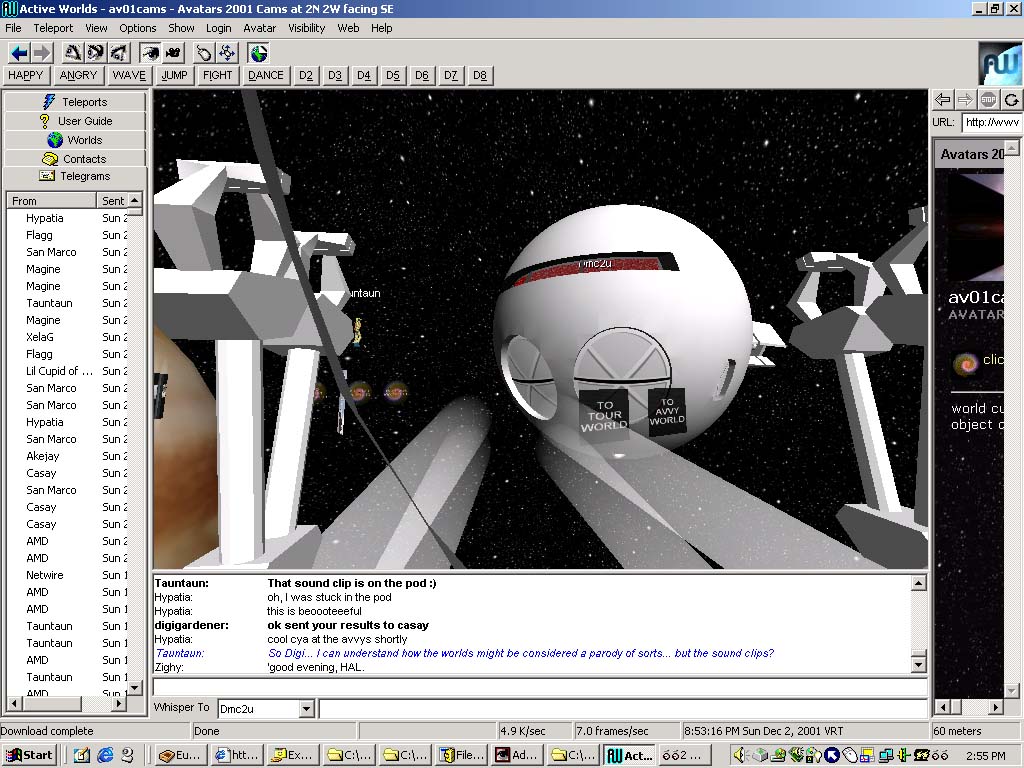This screenshot has height=768, width=1024.
Task: Open the Teleport menu
Action: pyautogui.click(x=53, y=28)
